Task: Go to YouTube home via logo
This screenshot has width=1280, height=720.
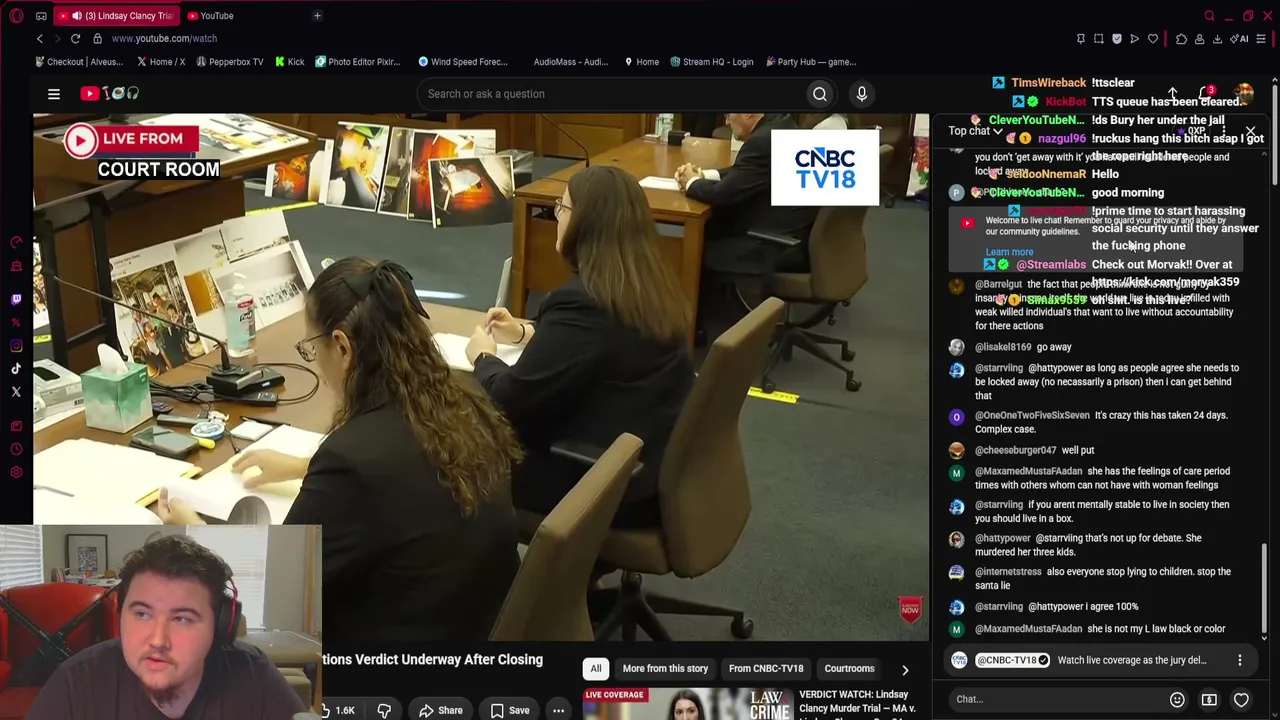Action: [110, 94]
